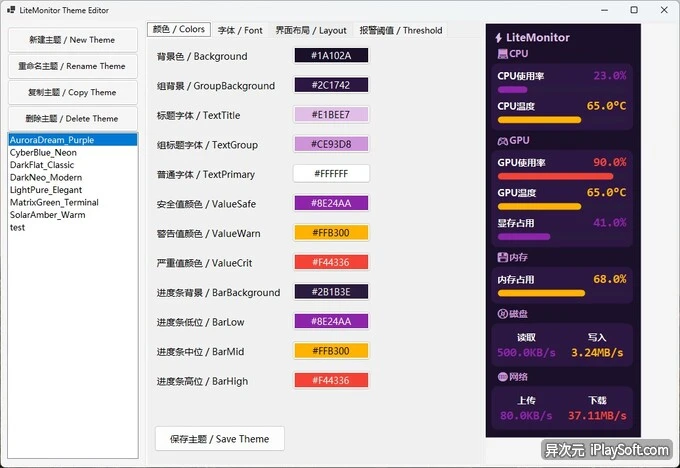The height and width of the screenshot is (468, 680).
Task: Click the CPU chip icon in preview
Action: pos(503,54)
